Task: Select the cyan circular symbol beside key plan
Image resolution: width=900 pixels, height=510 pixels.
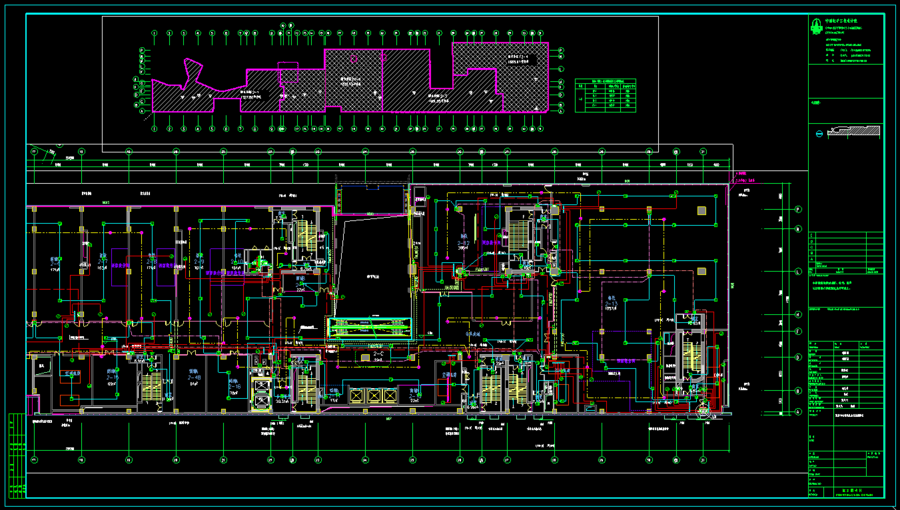Action: pos(820,134)
